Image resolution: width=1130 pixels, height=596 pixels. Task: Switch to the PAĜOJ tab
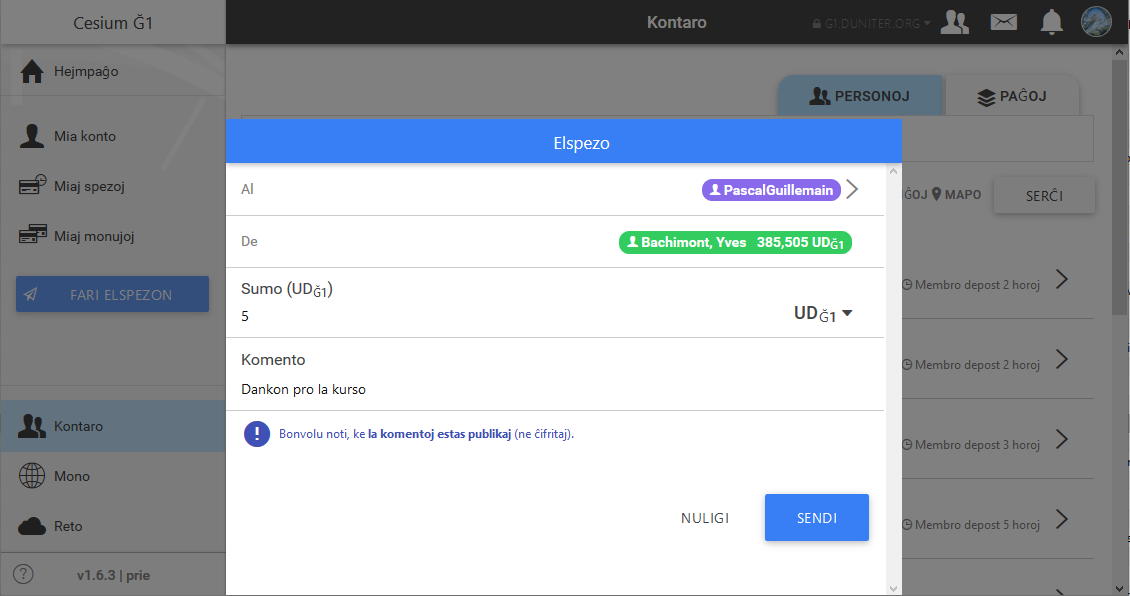click(1012, 96)
